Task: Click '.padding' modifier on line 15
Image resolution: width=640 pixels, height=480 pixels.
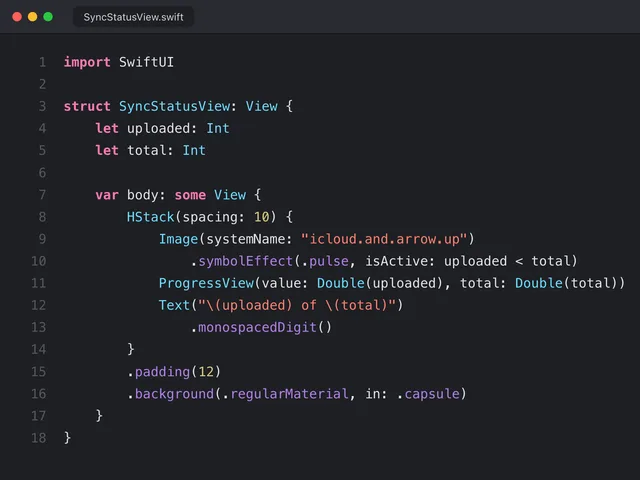Action: tap(158, 371)
